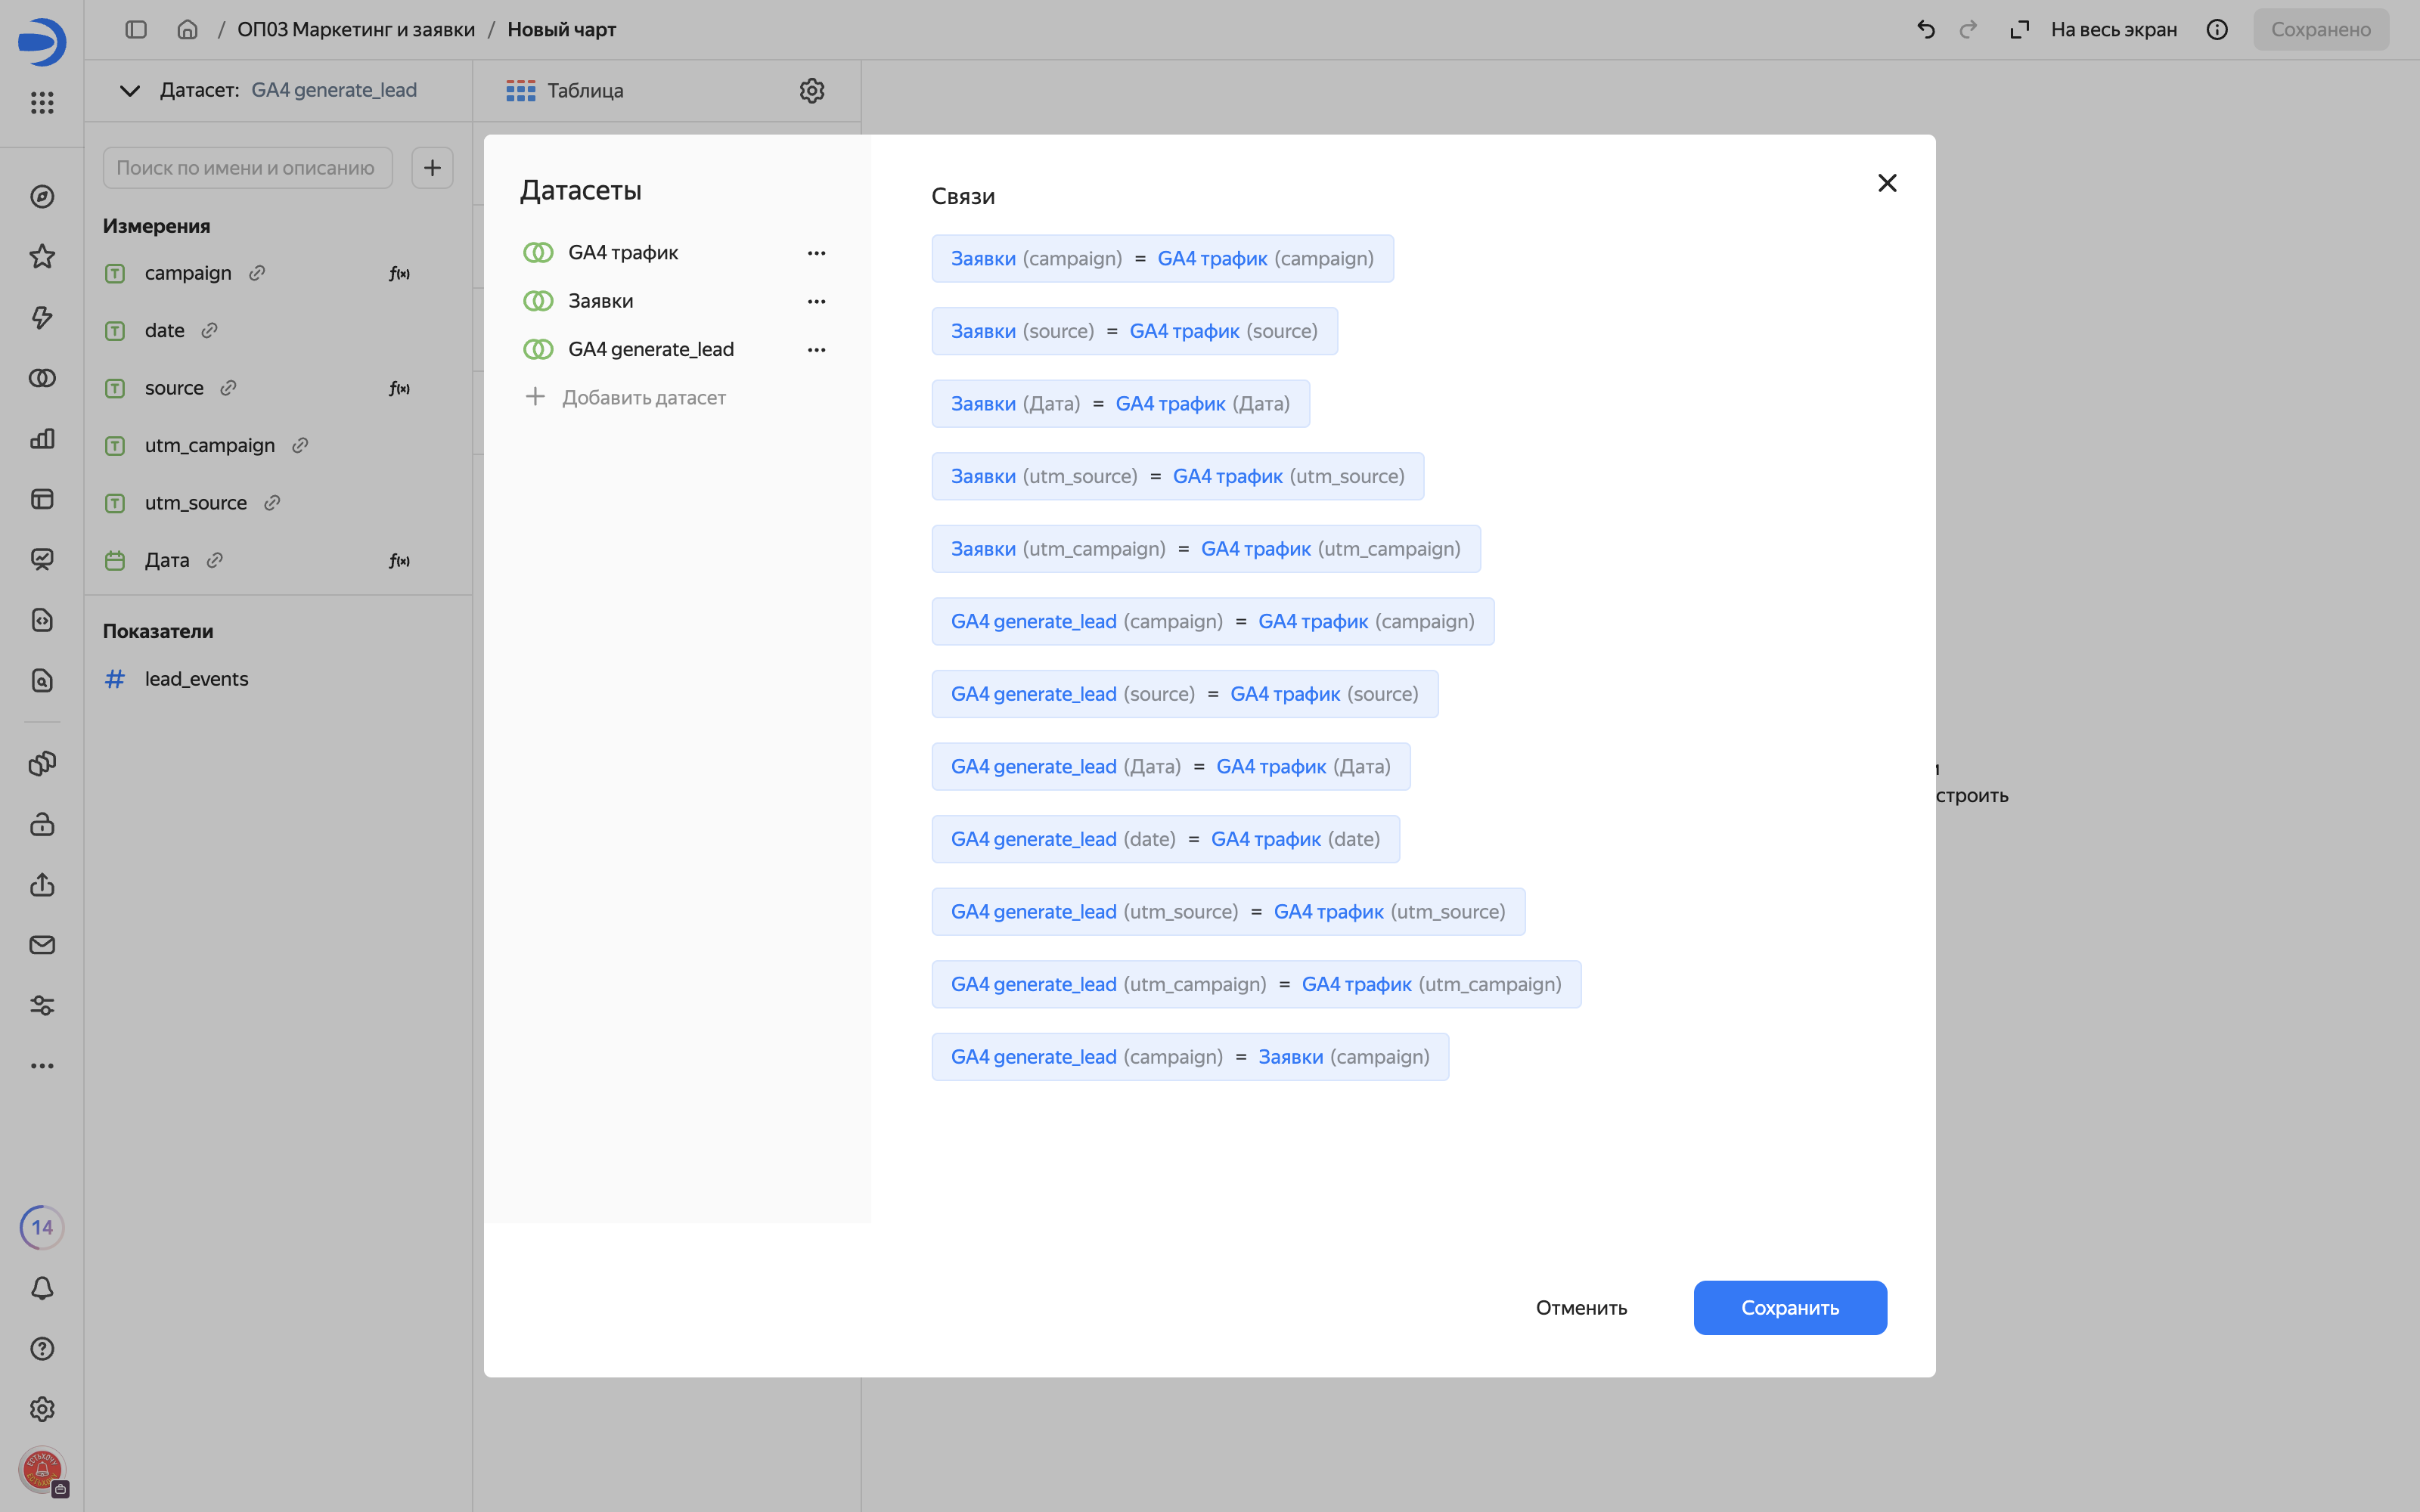The width and height of the screenshot is (2420, 1512).
Task: Click На весь экран fullscreen button
Action: [2093, 29]
